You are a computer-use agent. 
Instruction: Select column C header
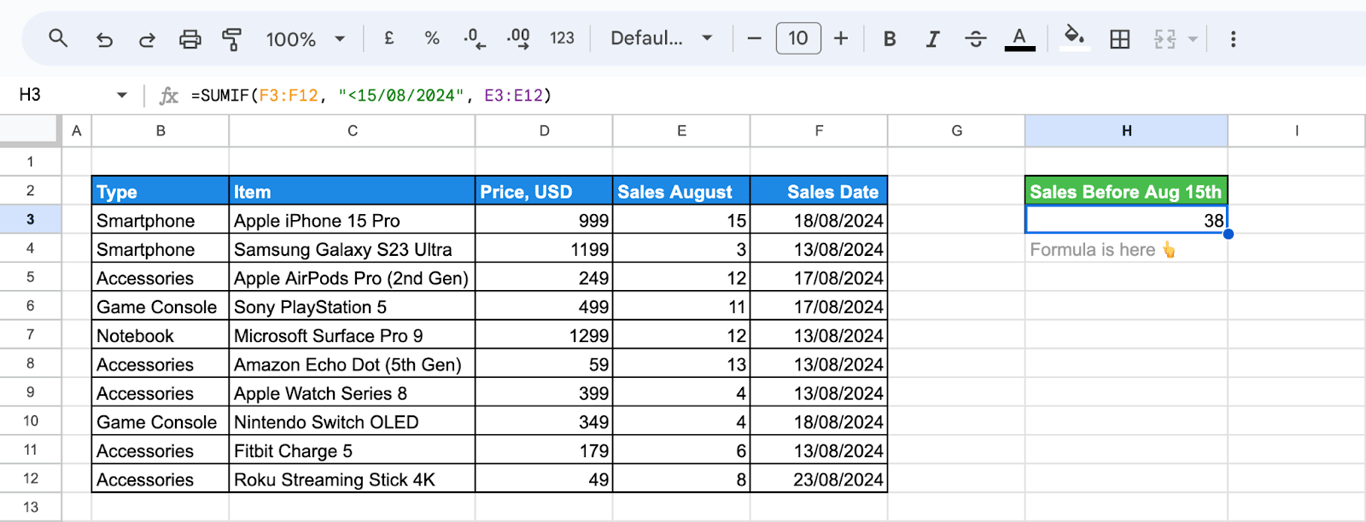(x=352, y=131)
